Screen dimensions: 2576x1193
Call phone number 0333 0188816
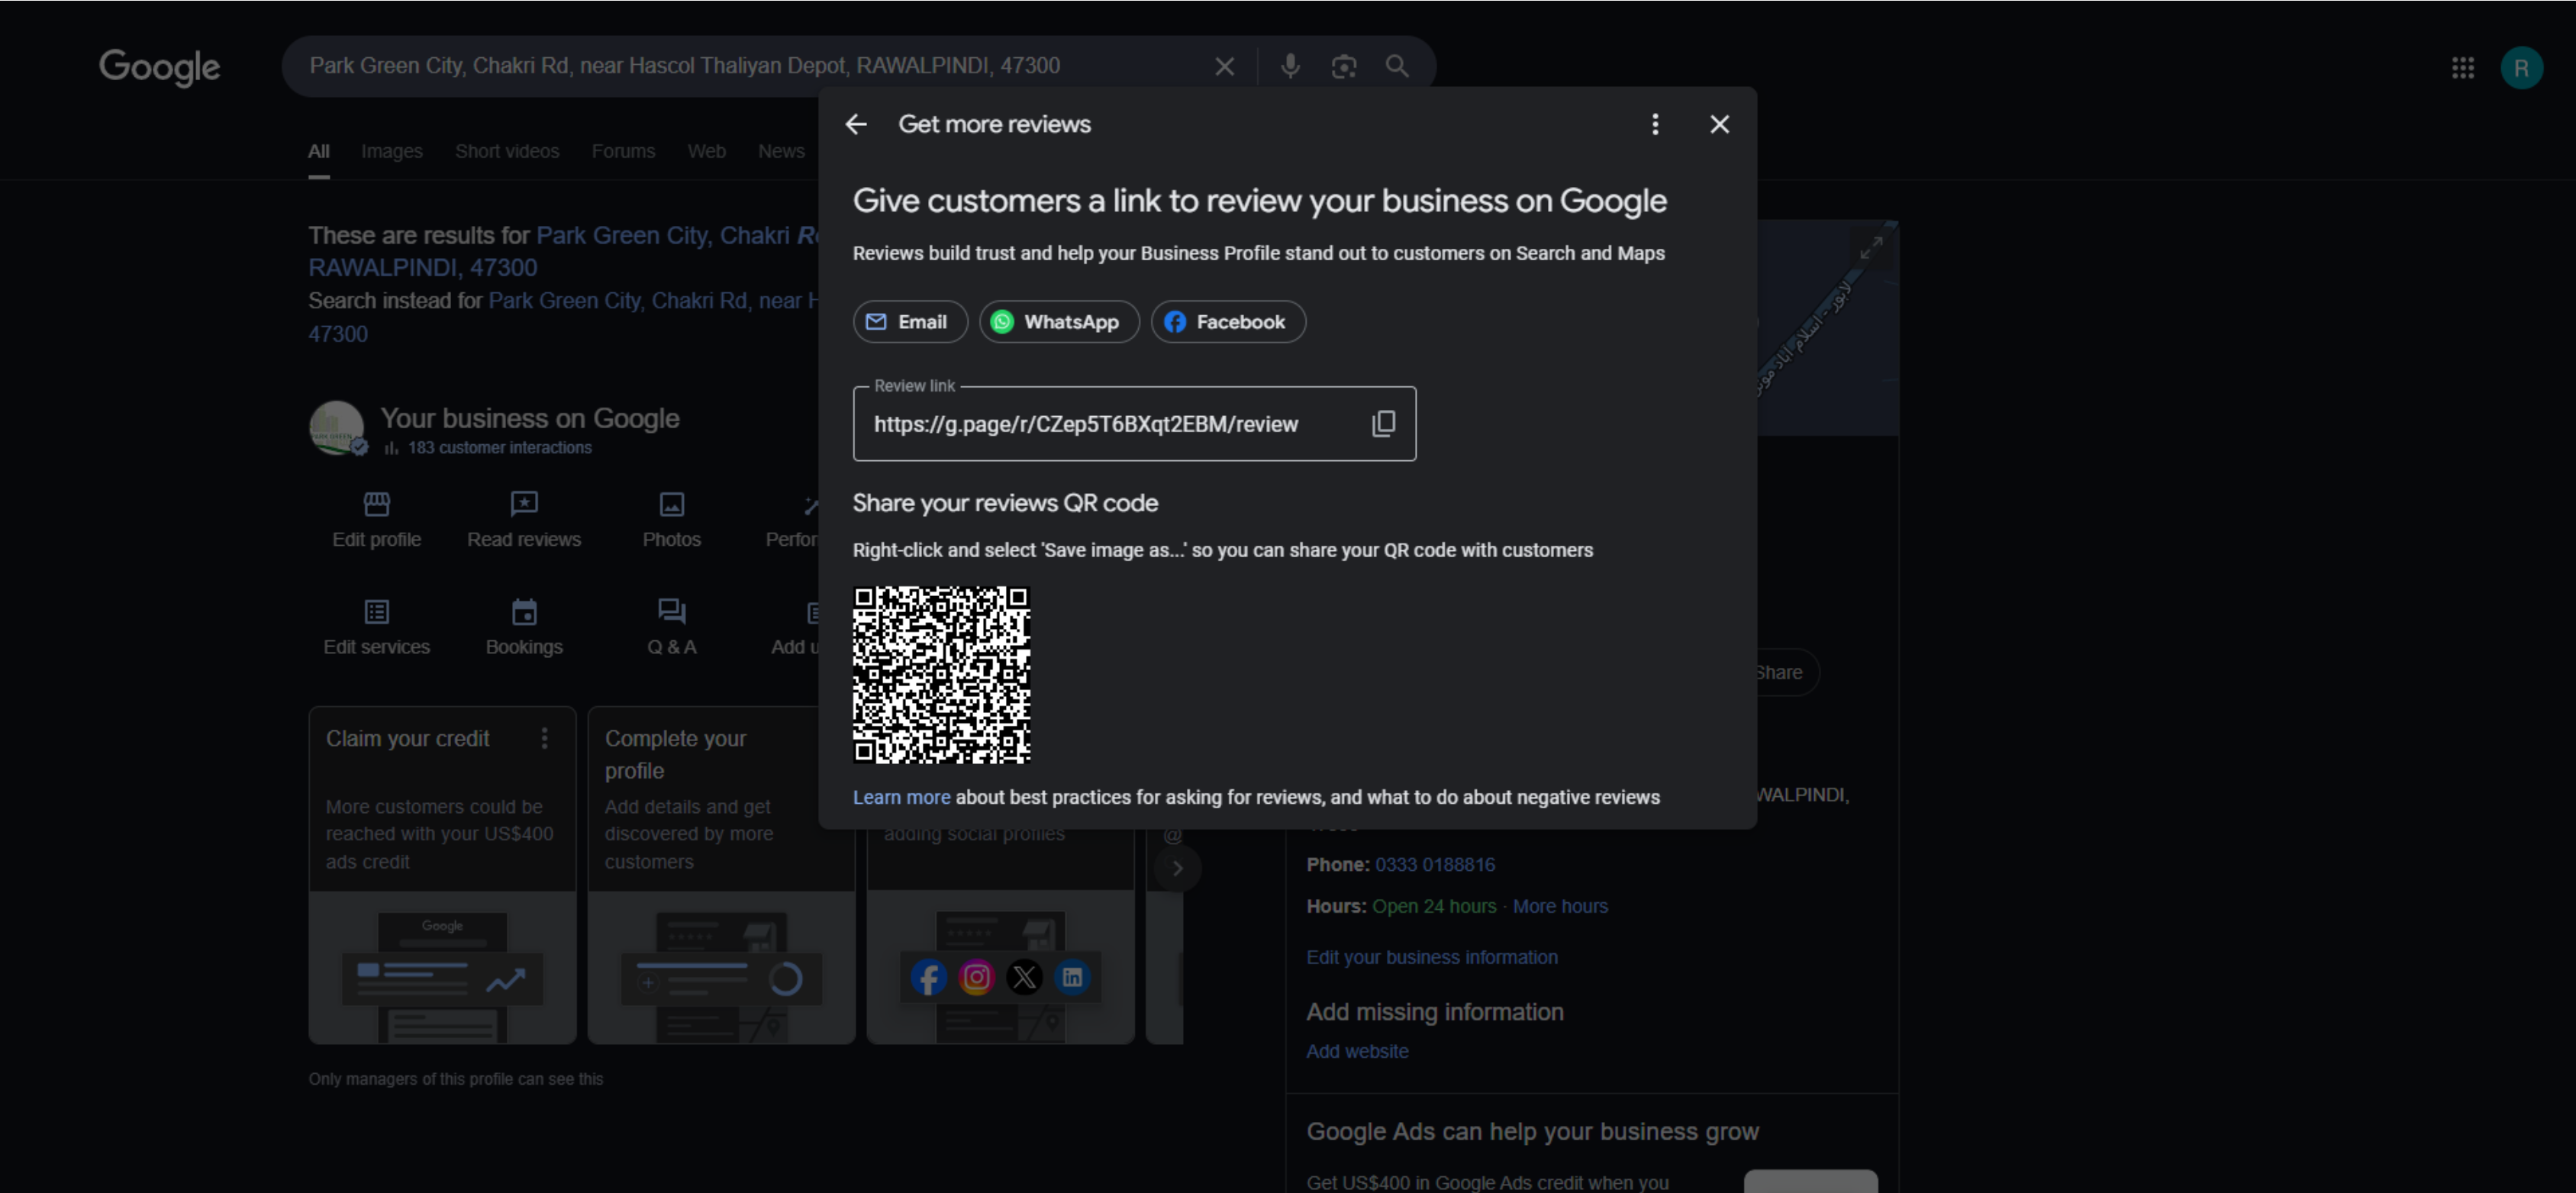1434,864
